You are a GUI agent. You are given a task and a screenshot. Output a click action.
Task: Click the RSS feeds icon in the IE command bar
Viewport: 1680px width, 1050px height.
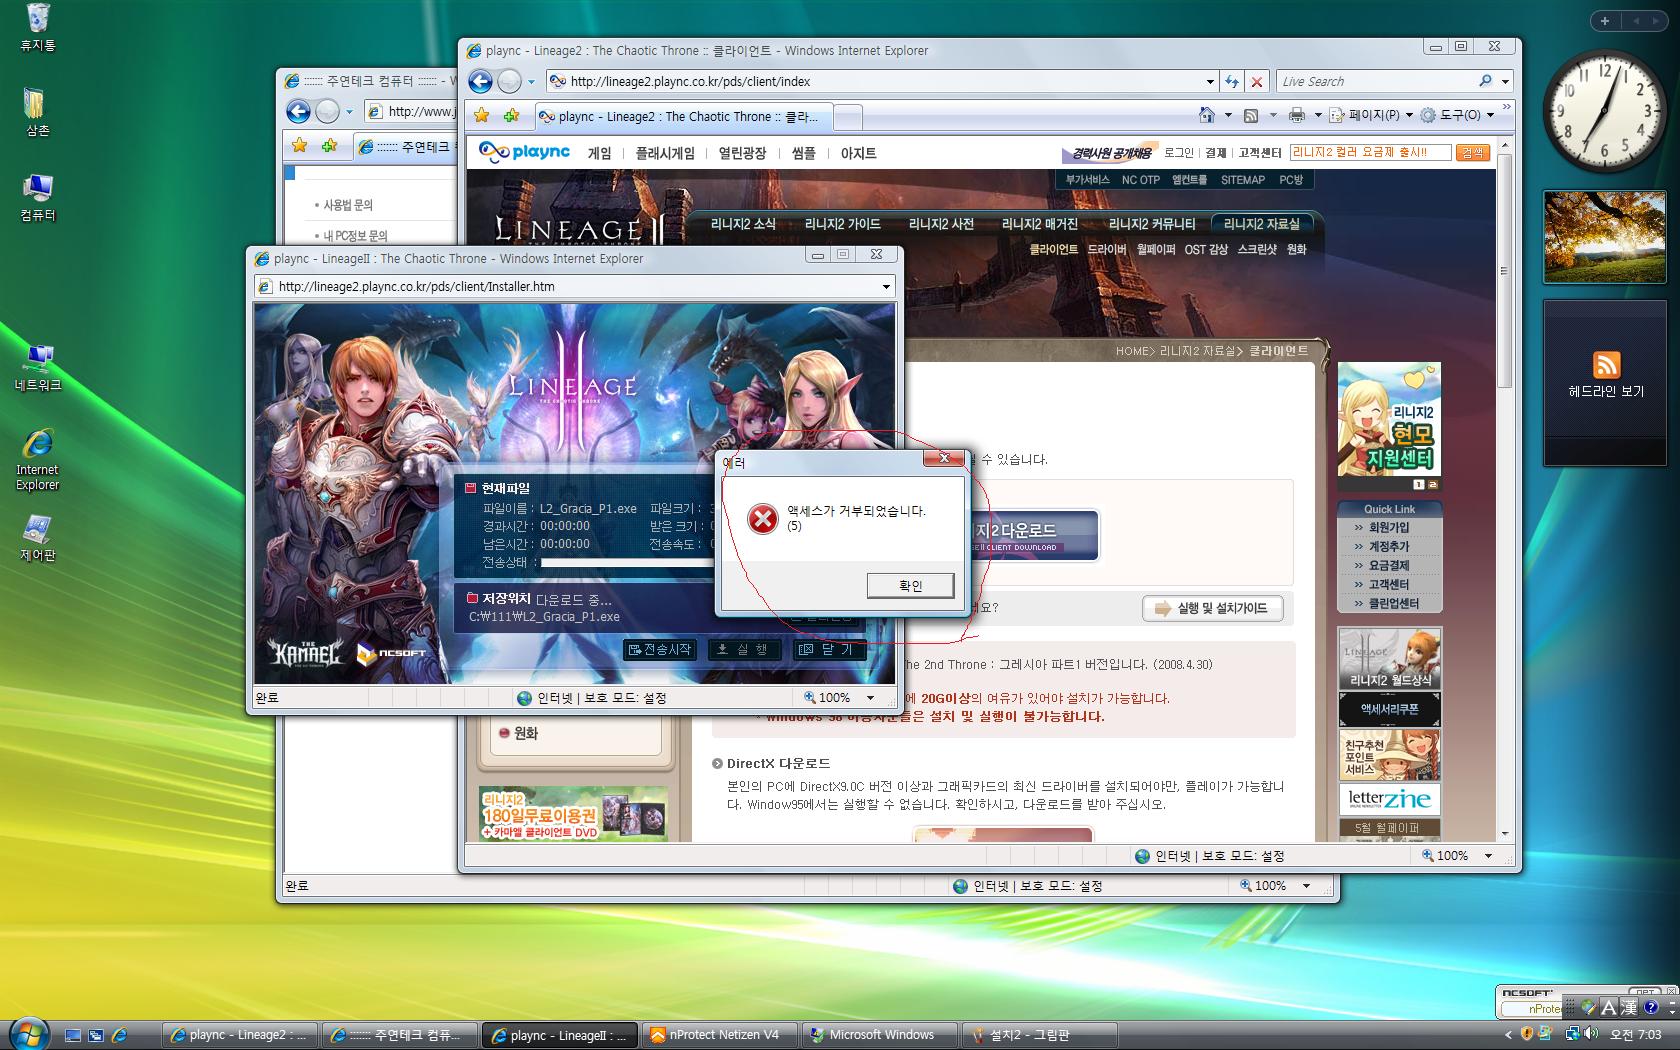1250,115
